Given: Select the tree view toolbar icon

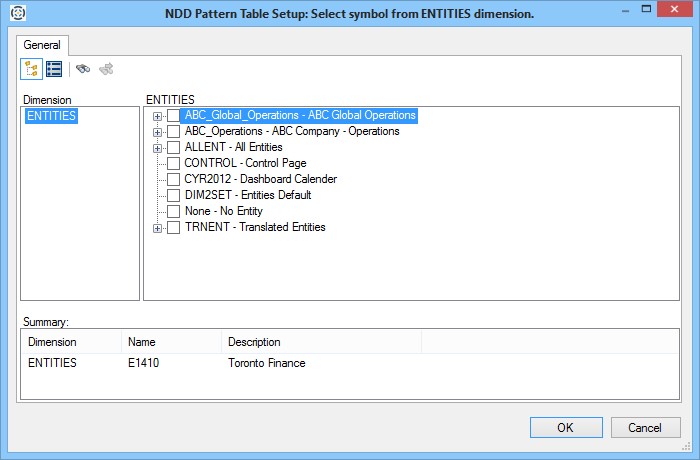Looking at the screenshot, I should pyautogui.click(x=32, y=69).
